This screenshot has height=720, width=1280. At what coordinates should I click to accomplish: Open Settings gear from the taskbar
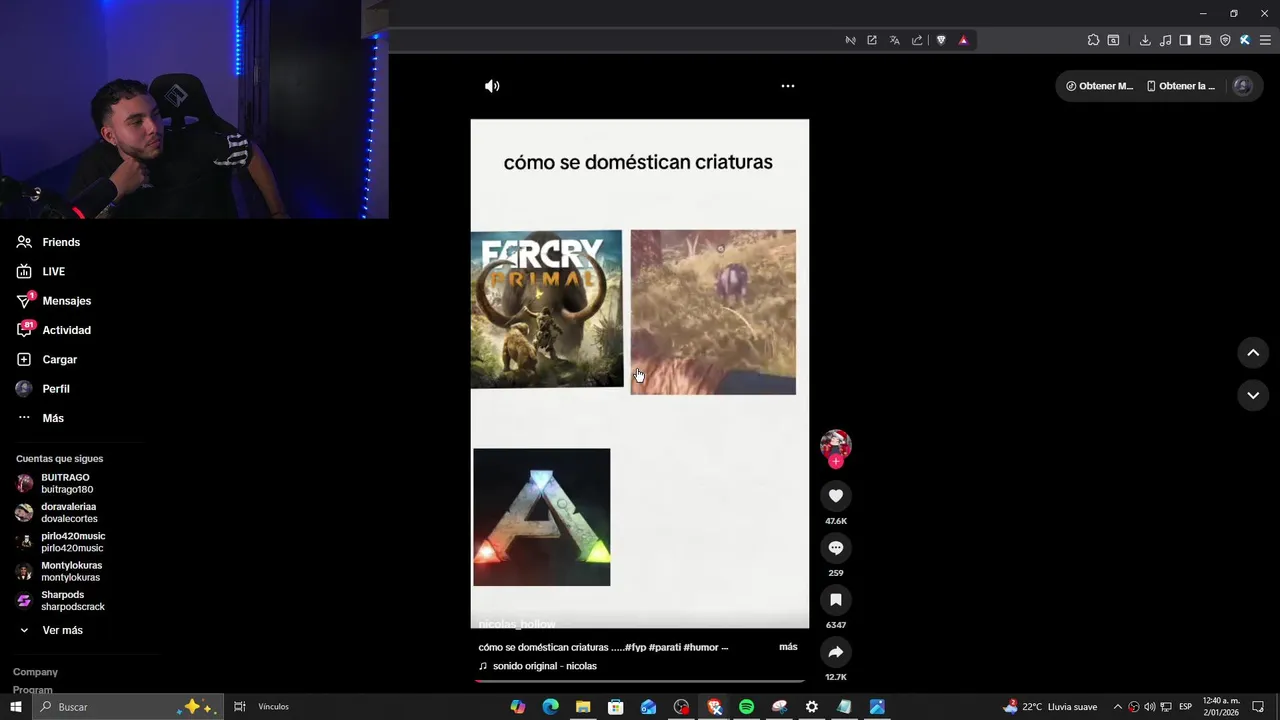(812, 707)
